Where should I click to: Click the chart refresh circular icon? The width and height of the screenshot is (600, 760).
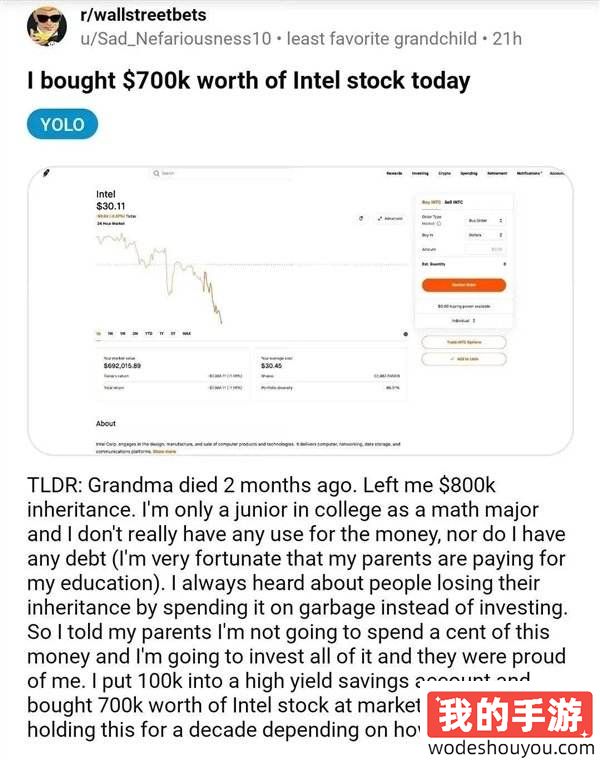pyautogui.click(x=361, y=219)
